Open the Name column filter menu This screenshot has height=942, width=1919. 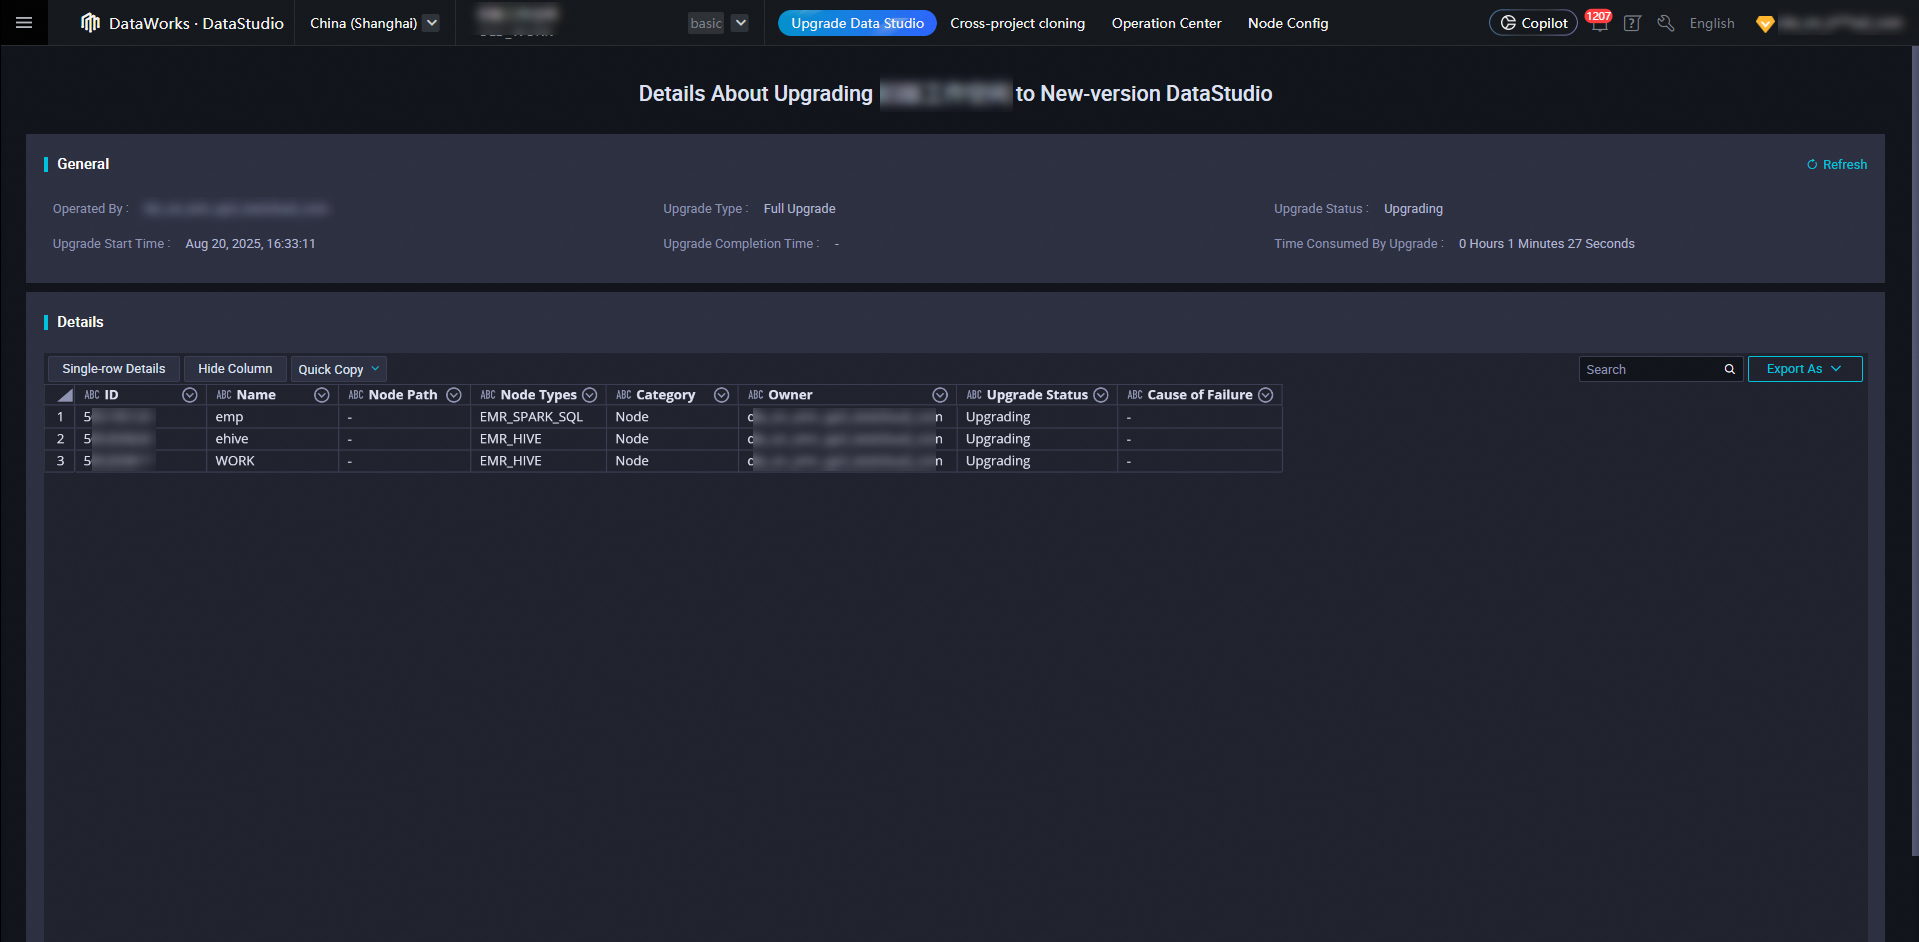click(x=321, y=395)
